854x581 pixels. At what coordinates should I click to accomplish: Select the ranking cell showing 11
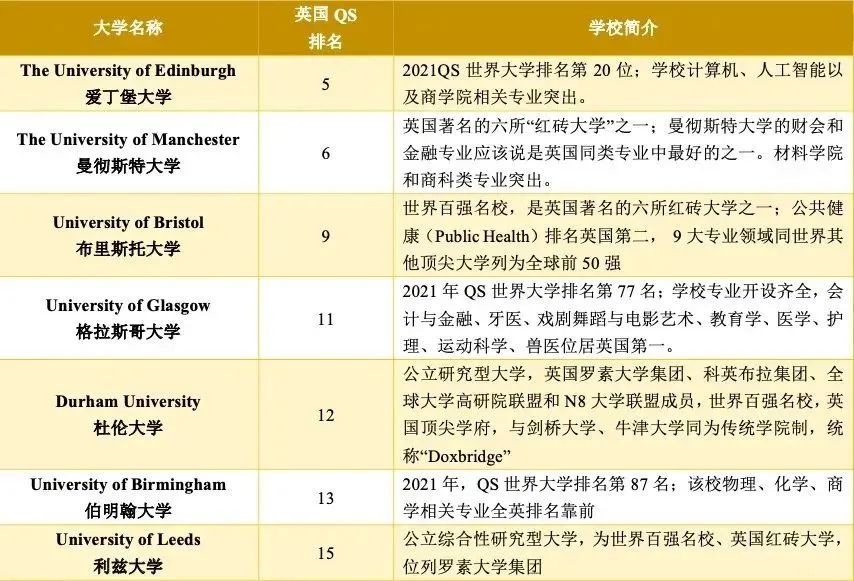[x=325, y=318]
